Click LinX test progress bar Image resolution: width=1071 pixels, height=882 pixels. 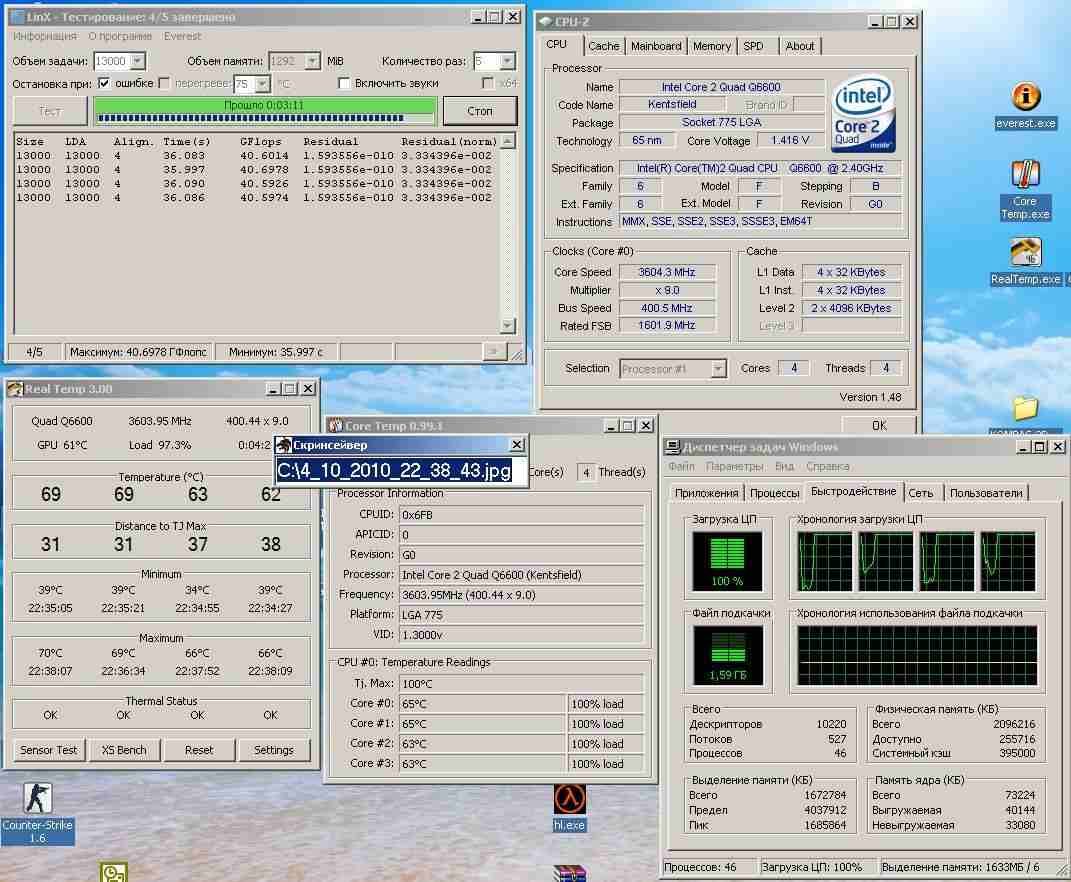(x=265, y=111)
